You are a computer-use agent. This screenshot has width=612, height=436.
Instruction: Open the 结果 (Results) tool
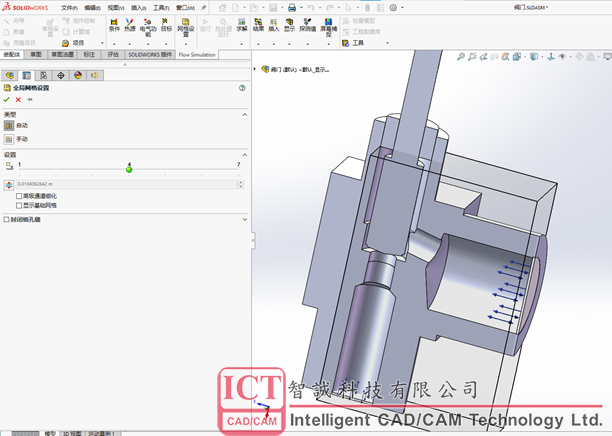click(x=258, y=25)
